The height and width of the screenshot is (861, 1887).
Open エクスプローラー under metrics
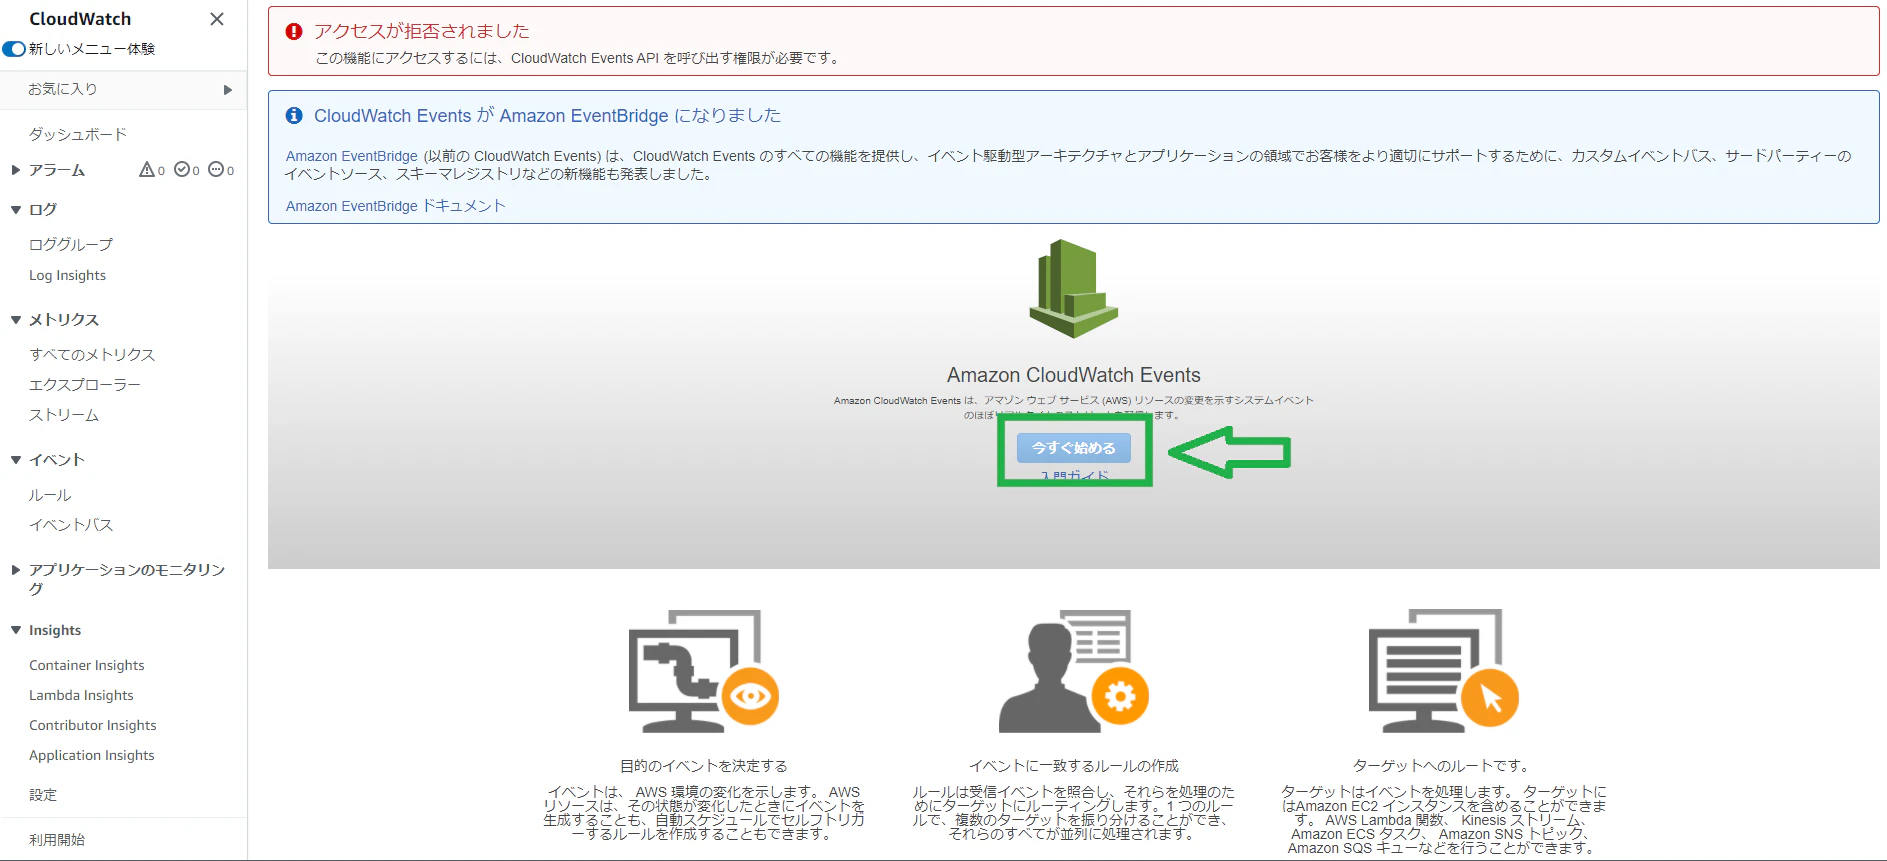(85, 384)
